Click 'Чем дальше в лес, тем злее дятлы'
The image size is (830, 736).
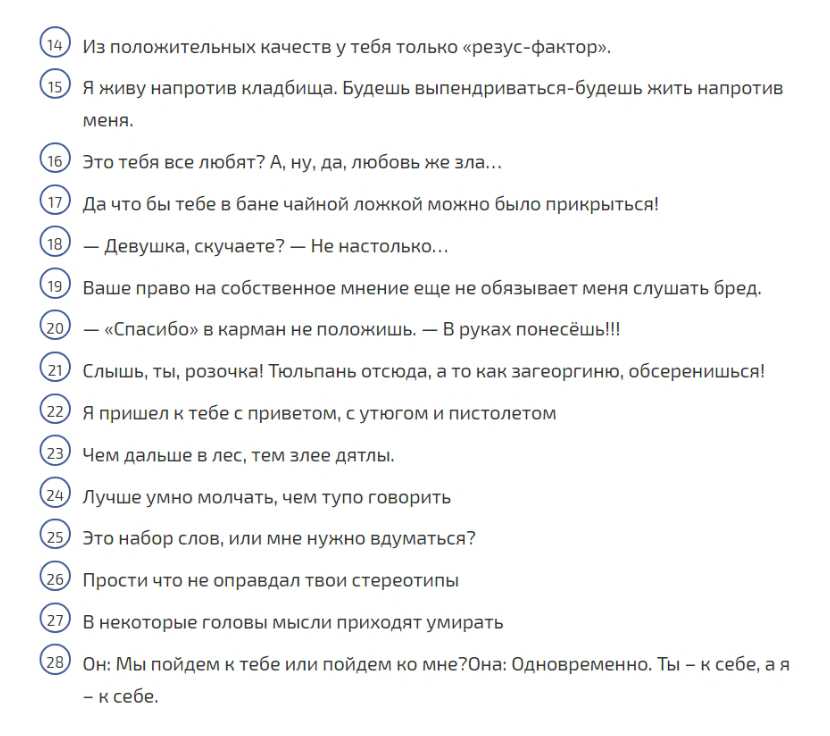coord(238,455)
